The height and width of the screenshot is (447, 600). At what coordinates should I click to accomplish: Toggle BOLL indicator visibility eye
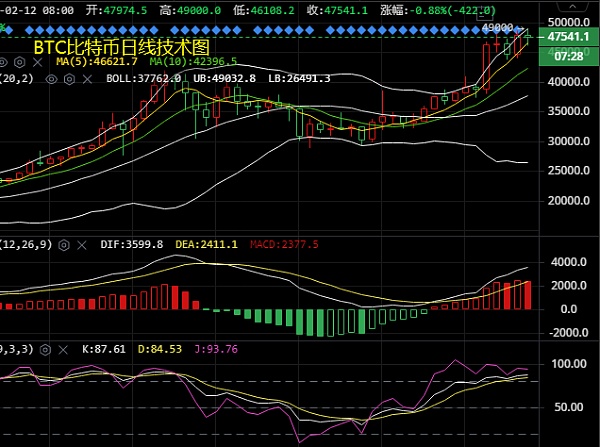point(51,79)
